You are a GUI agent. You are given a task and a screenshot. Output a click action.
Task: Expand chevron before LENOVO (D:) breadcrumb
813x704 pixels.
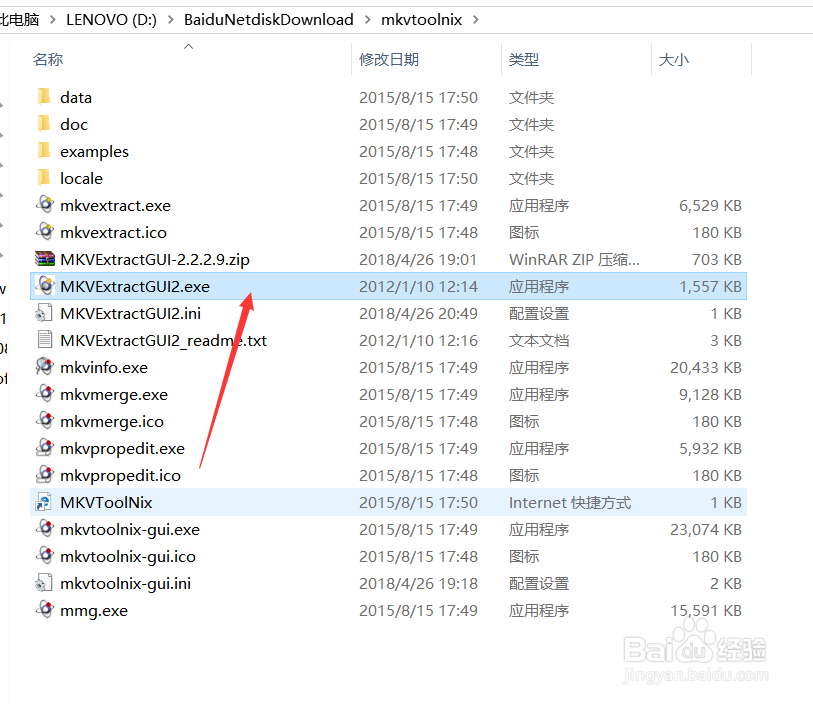[52, 20]
